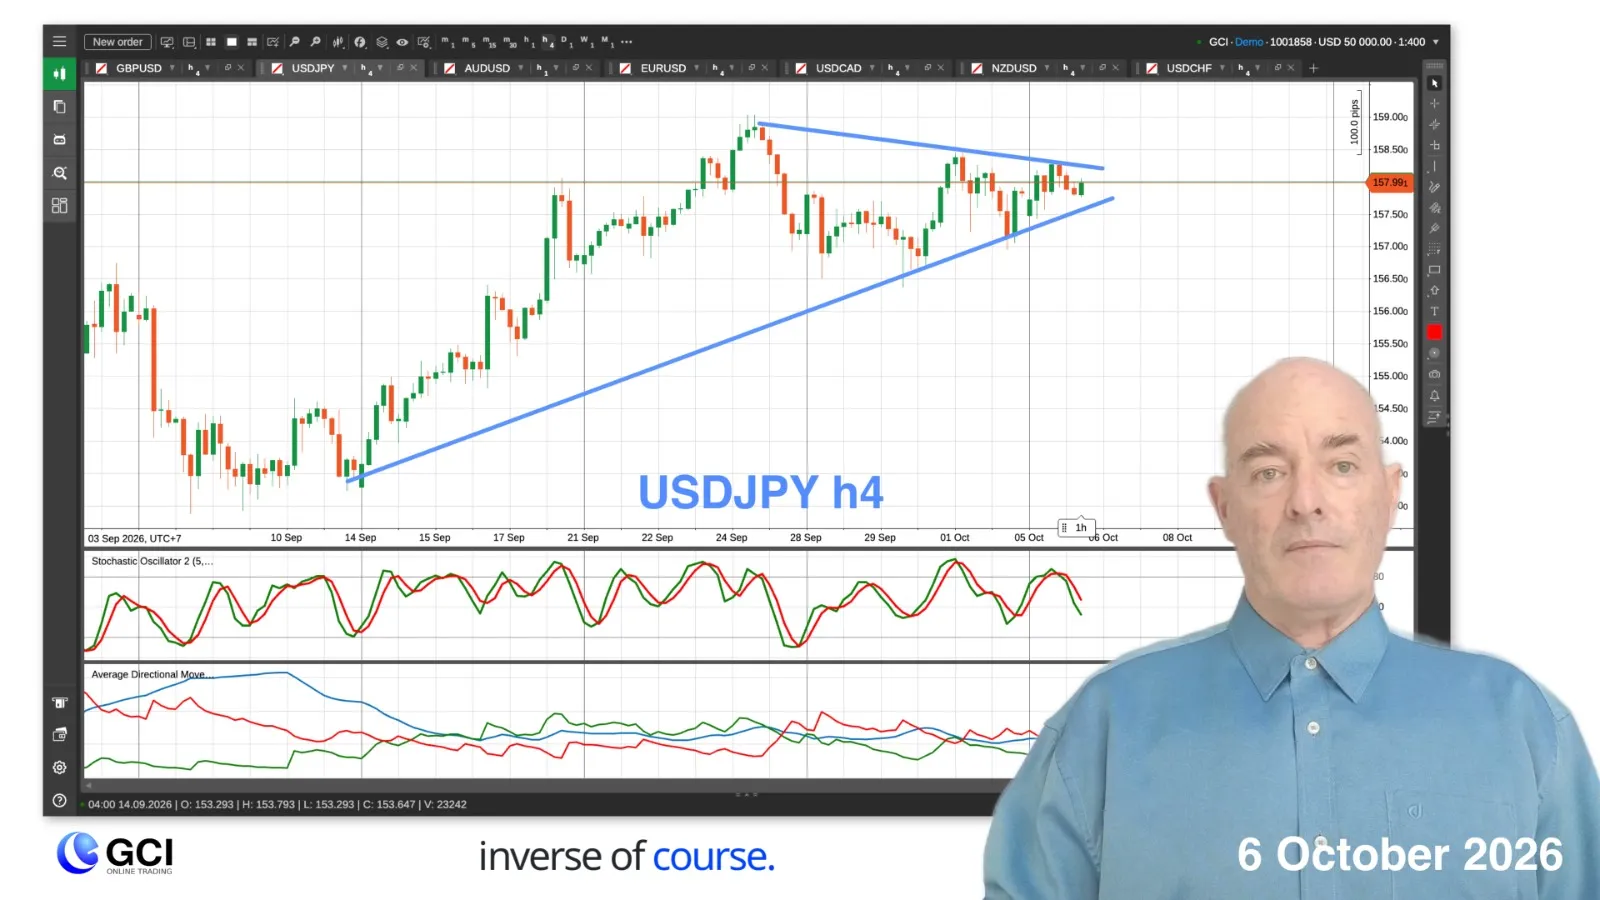
Task: Switch to multi-chart grid layout mode
Action: point(211,42)
